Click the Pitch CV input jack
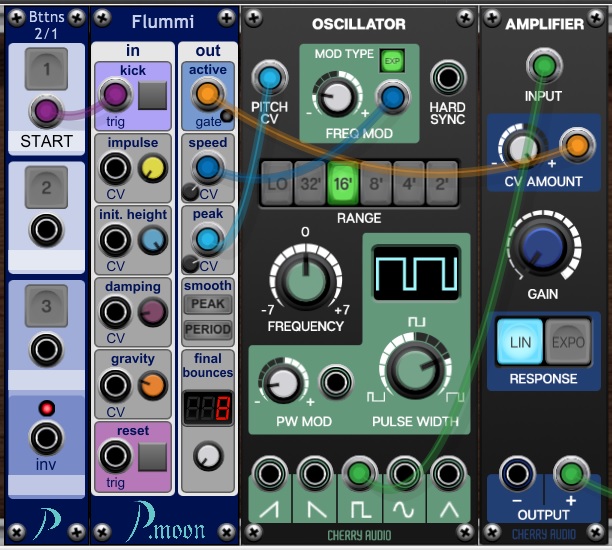Image resolution: width=612 pixels, height=550 pixels. coord(267,77)
